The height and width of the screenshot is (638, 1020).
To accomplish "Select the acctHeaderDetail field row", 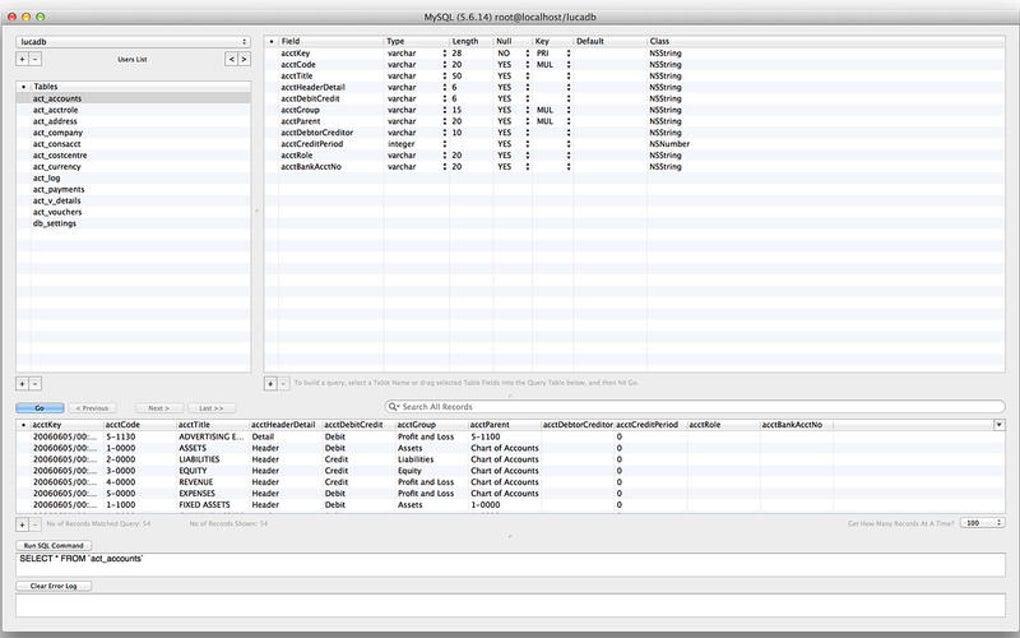I will (634, 87).
